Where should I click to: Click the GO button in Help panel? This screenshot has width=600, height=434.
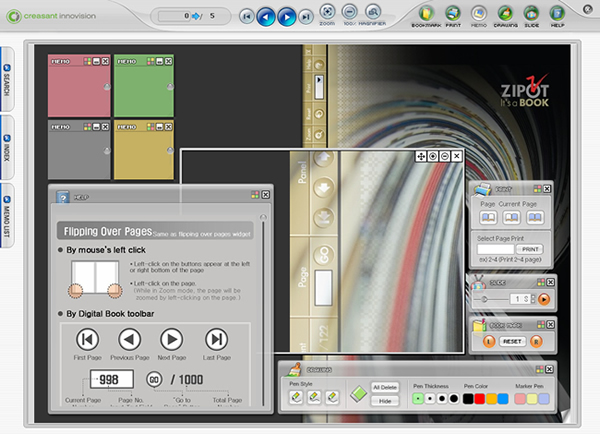[x=154, y=380]
